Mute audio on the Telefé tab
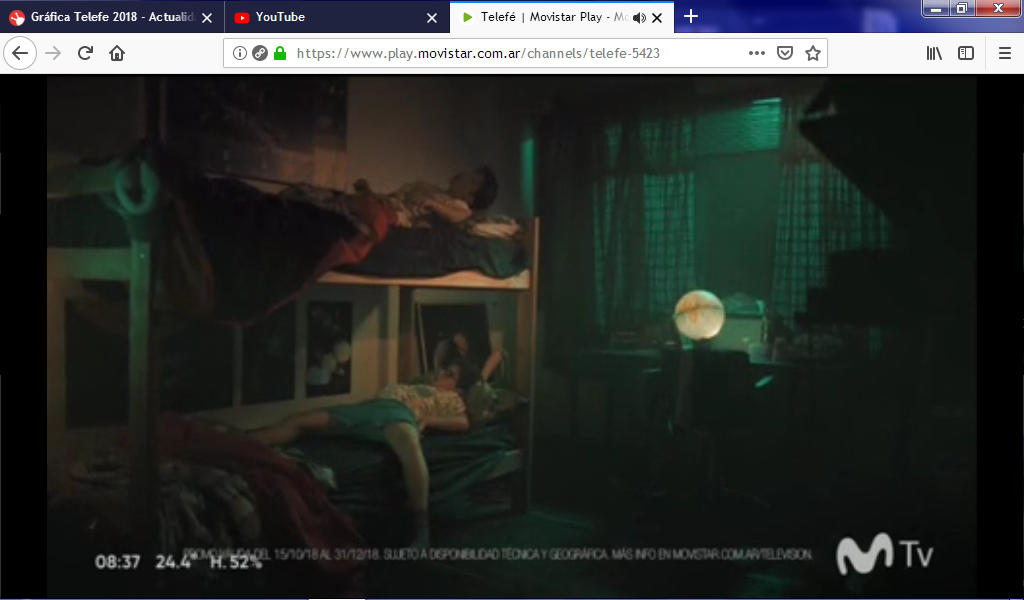The width and height of the screenshot is (1024, 600). click(640, 17)
